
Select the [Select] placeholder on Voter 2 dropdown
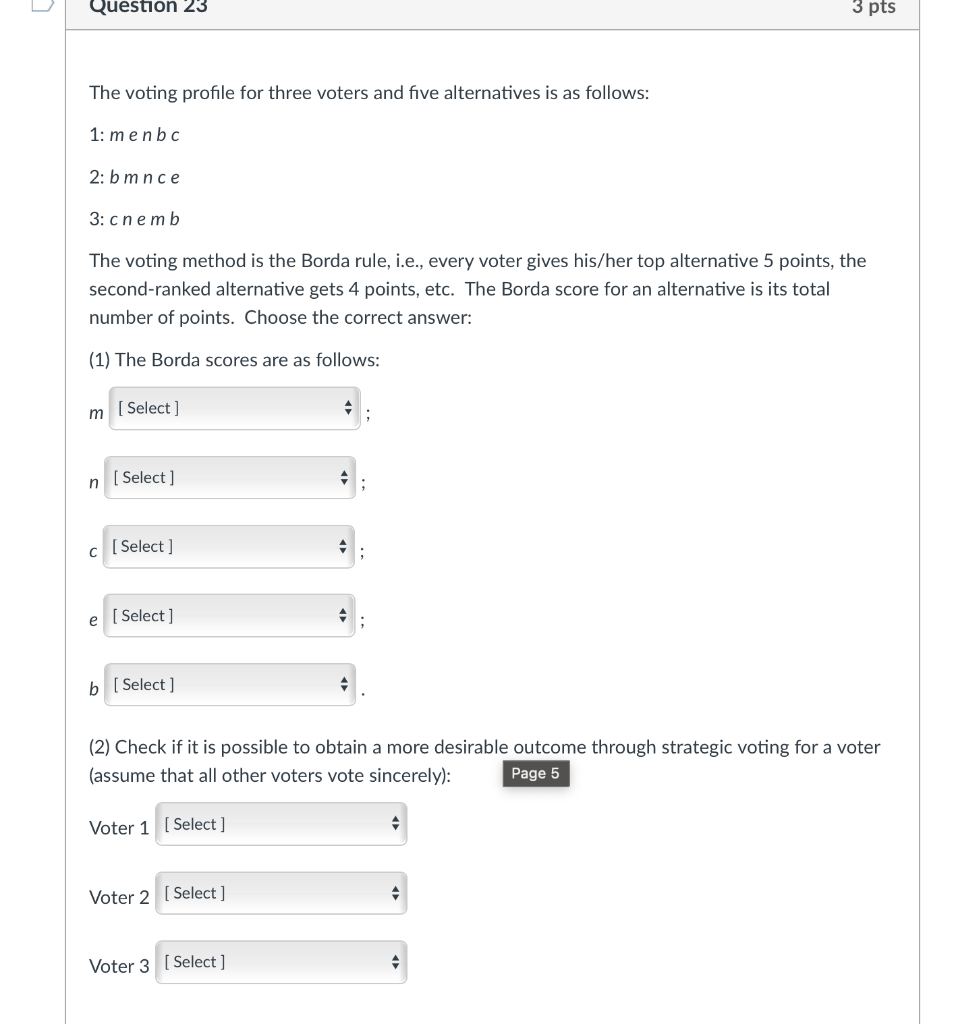pos(194,892)
